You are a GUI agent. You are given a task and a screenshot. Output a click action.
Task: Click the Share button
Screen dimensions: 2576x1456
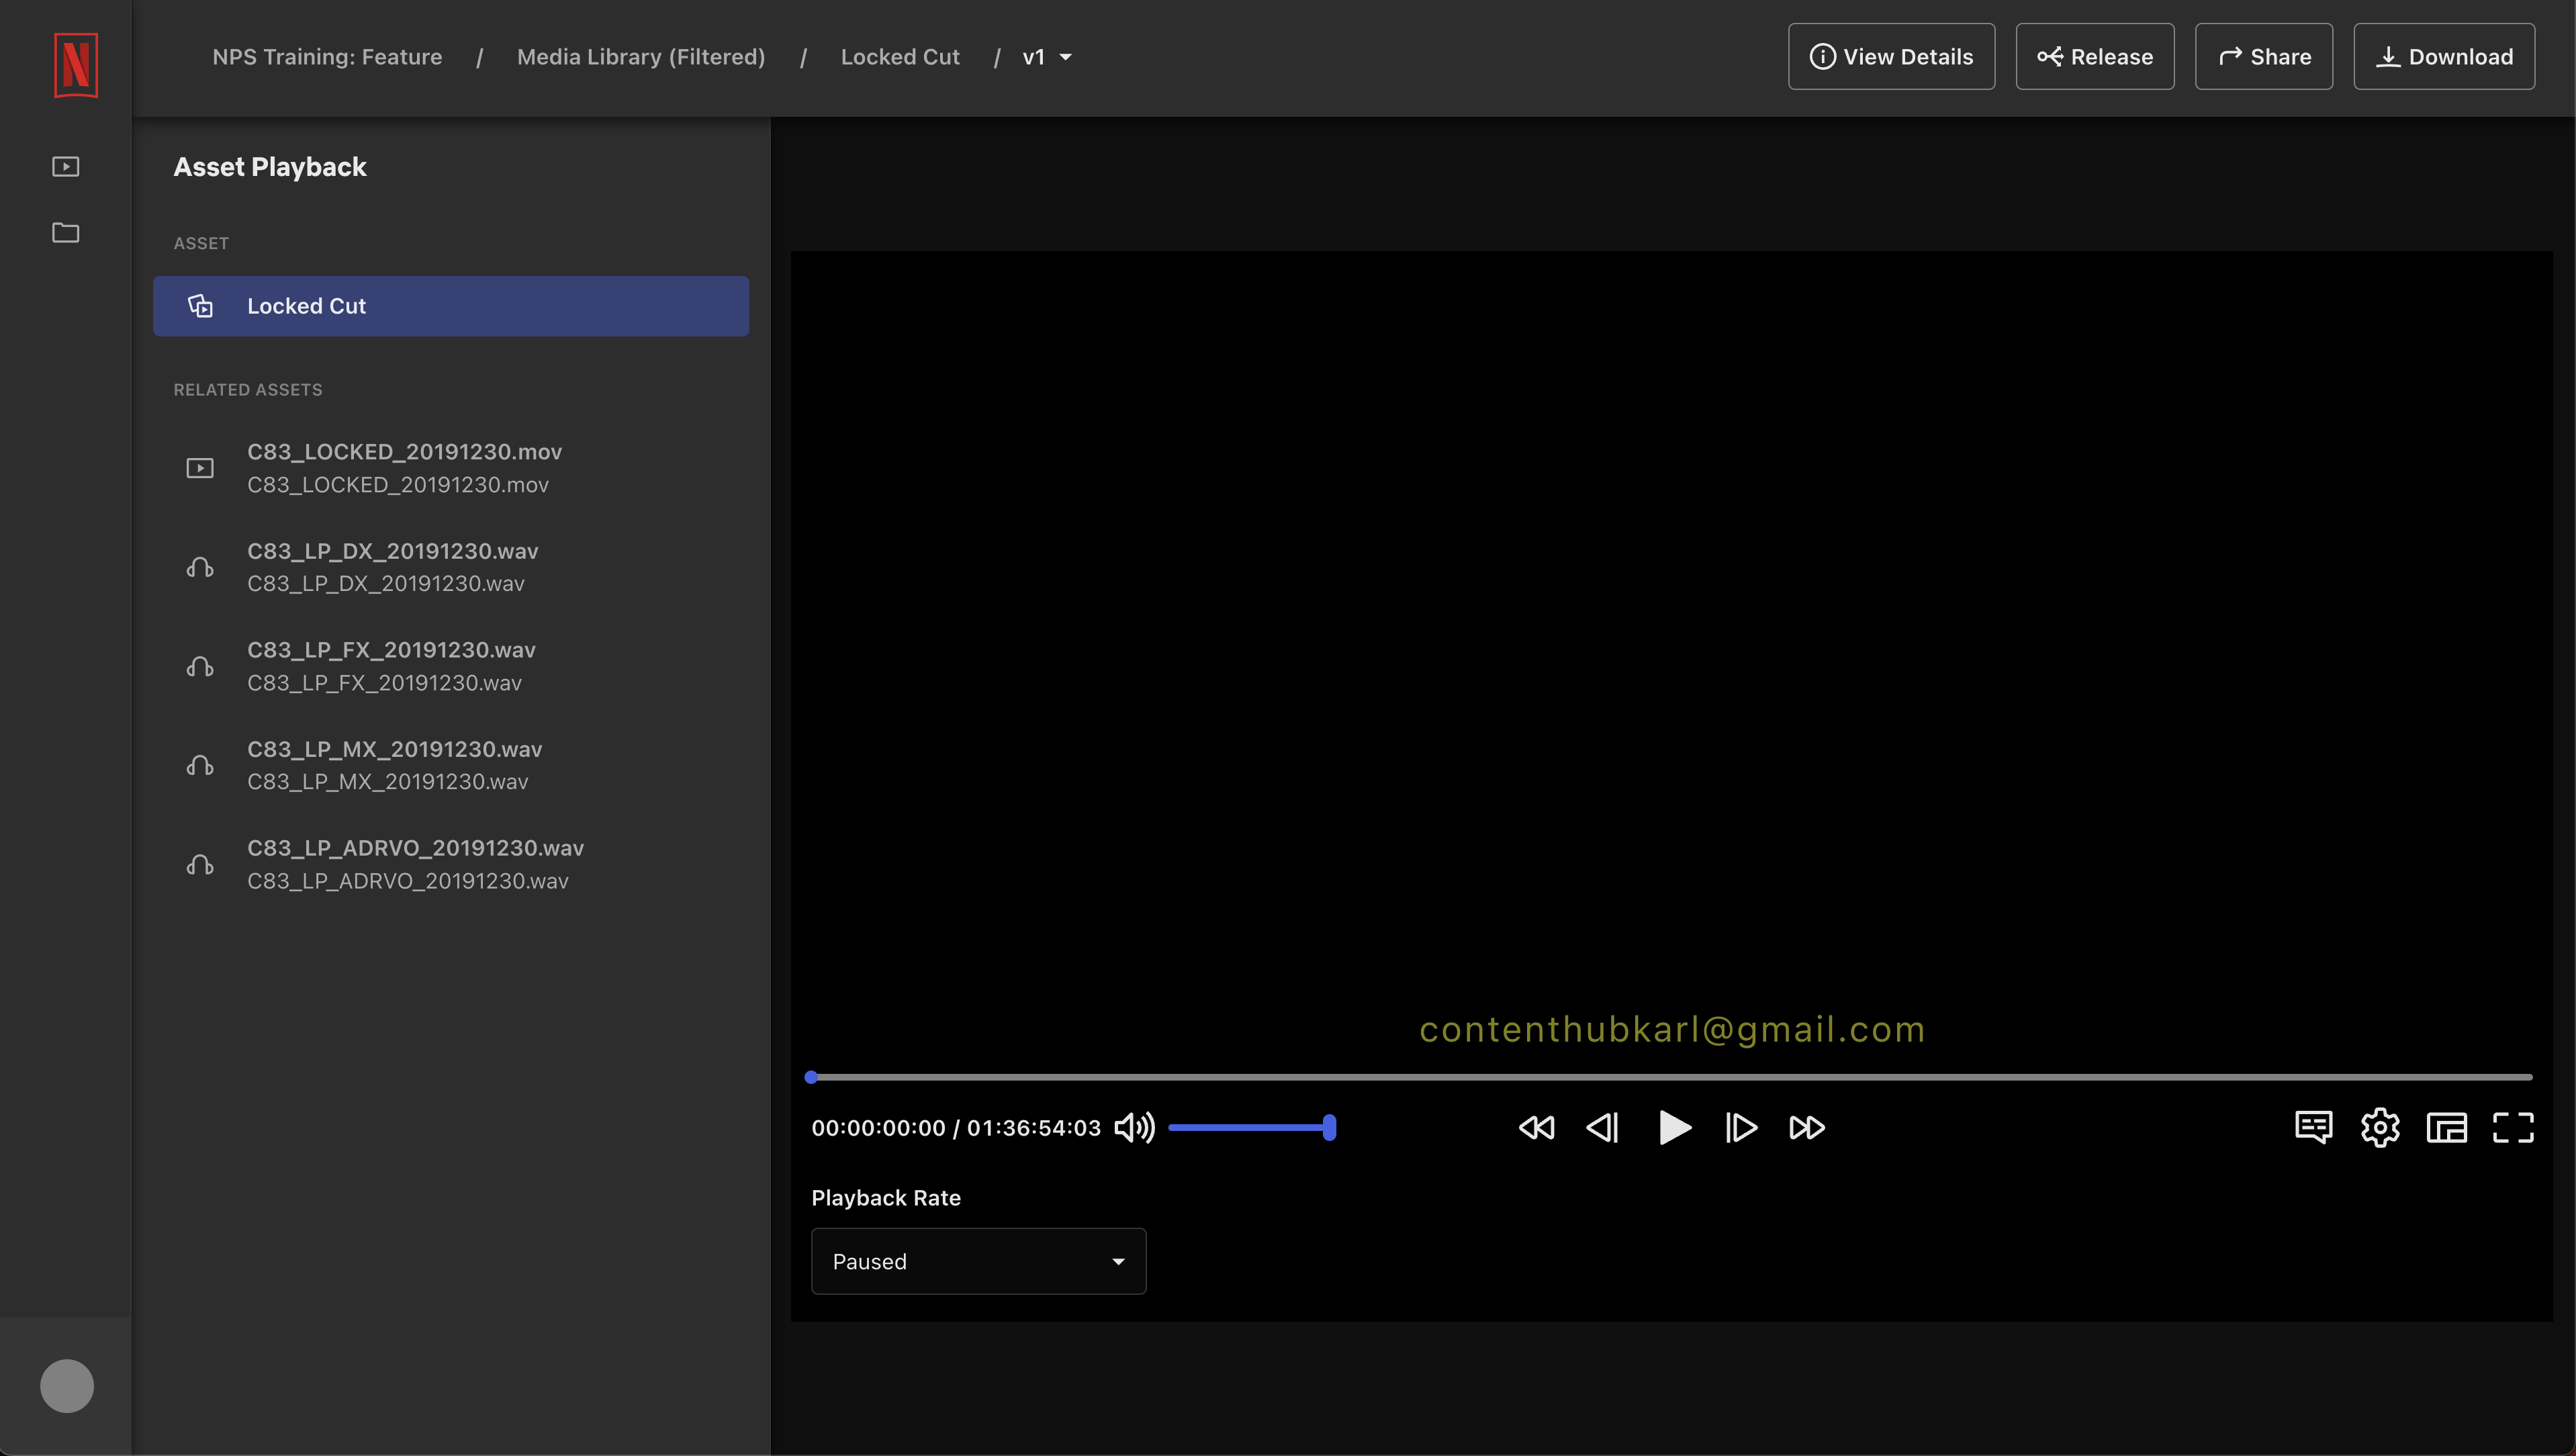click(x=2264, y=56)
